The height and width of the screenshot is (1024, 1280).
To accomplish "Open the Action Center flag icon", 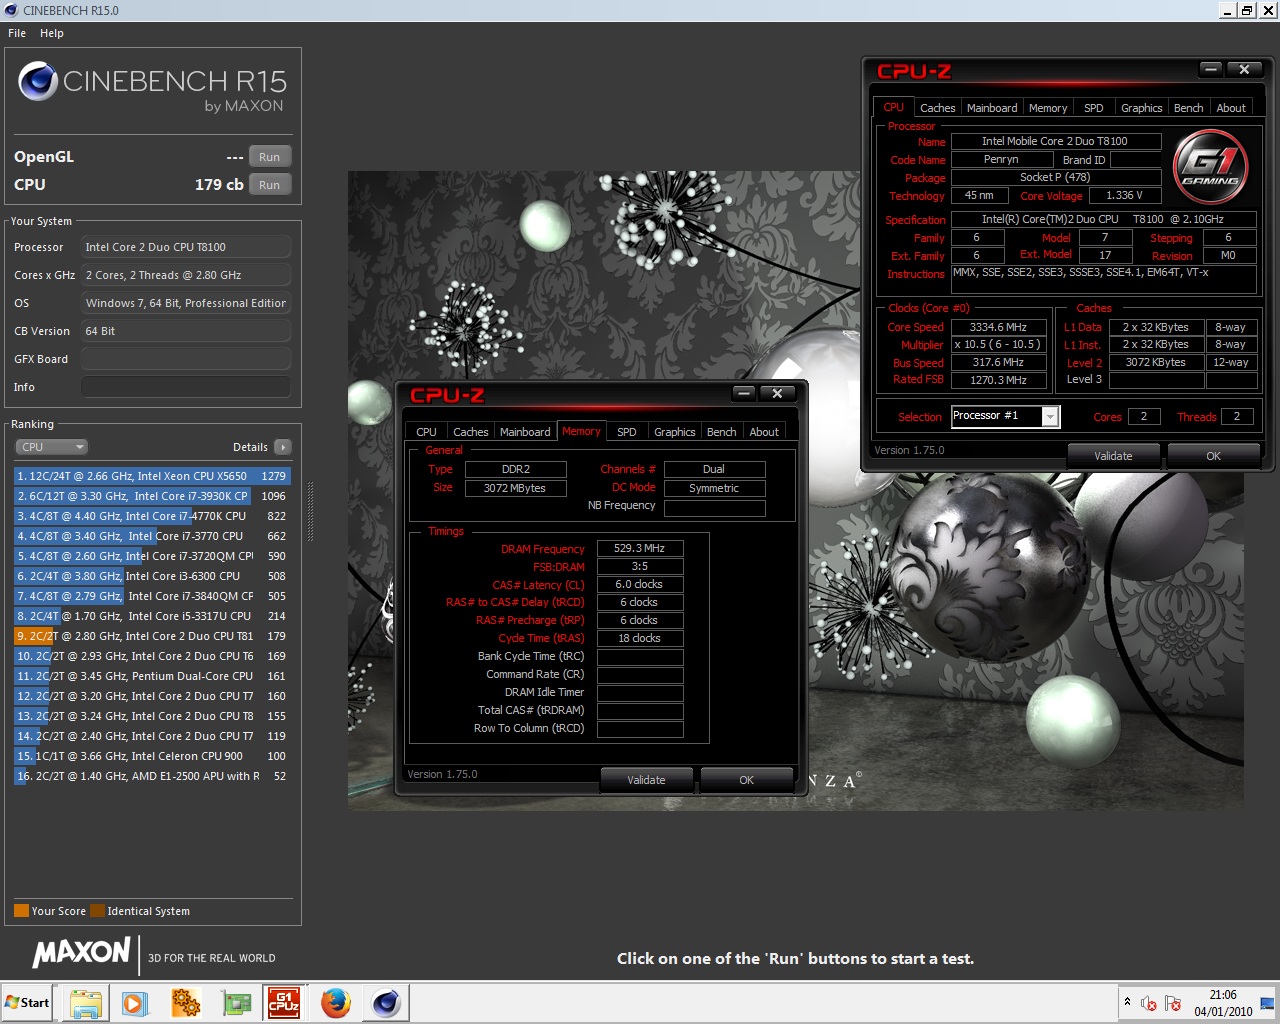I will point(1173,1003).
